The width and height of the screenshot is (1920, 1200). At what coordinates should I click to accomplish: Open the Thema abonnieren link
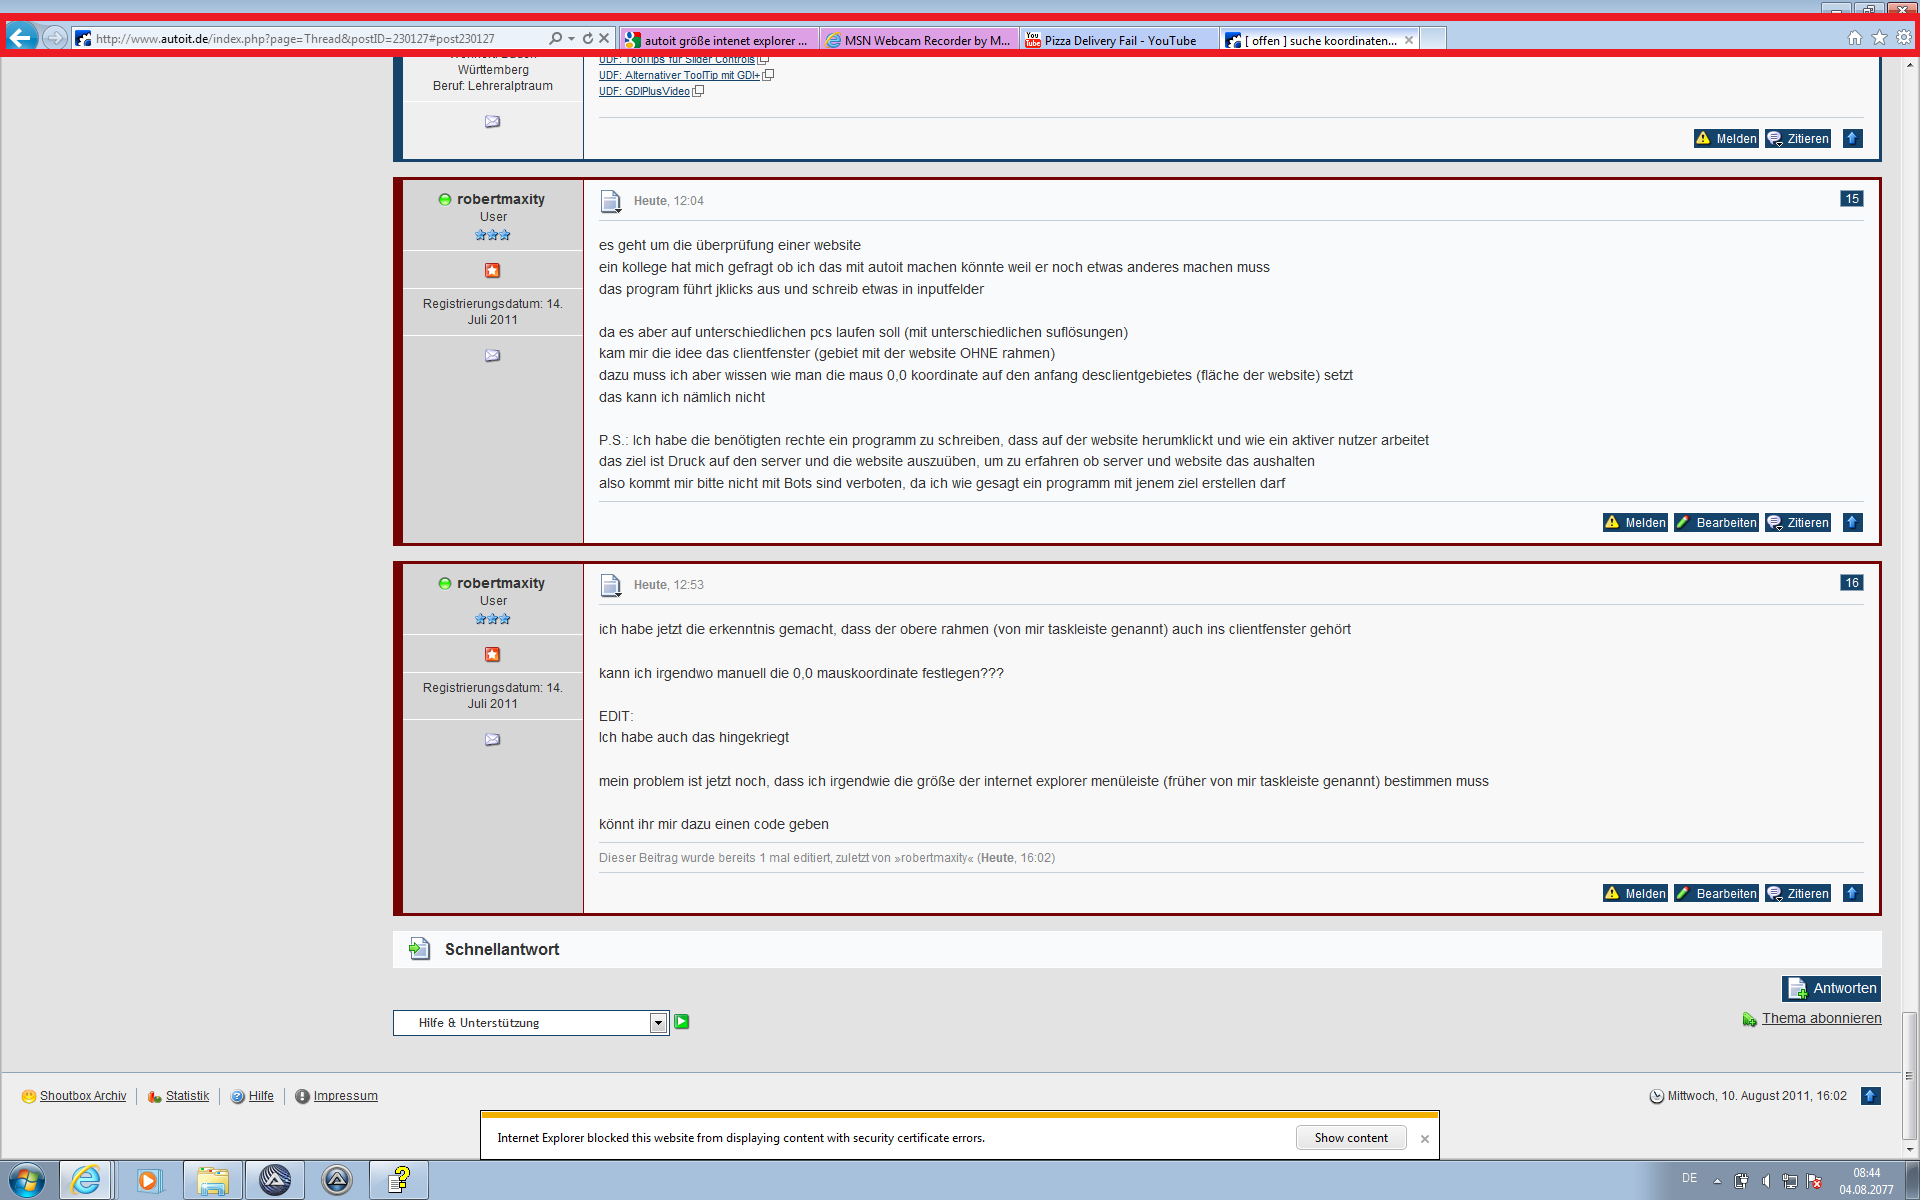(x=1820, y=1018)
